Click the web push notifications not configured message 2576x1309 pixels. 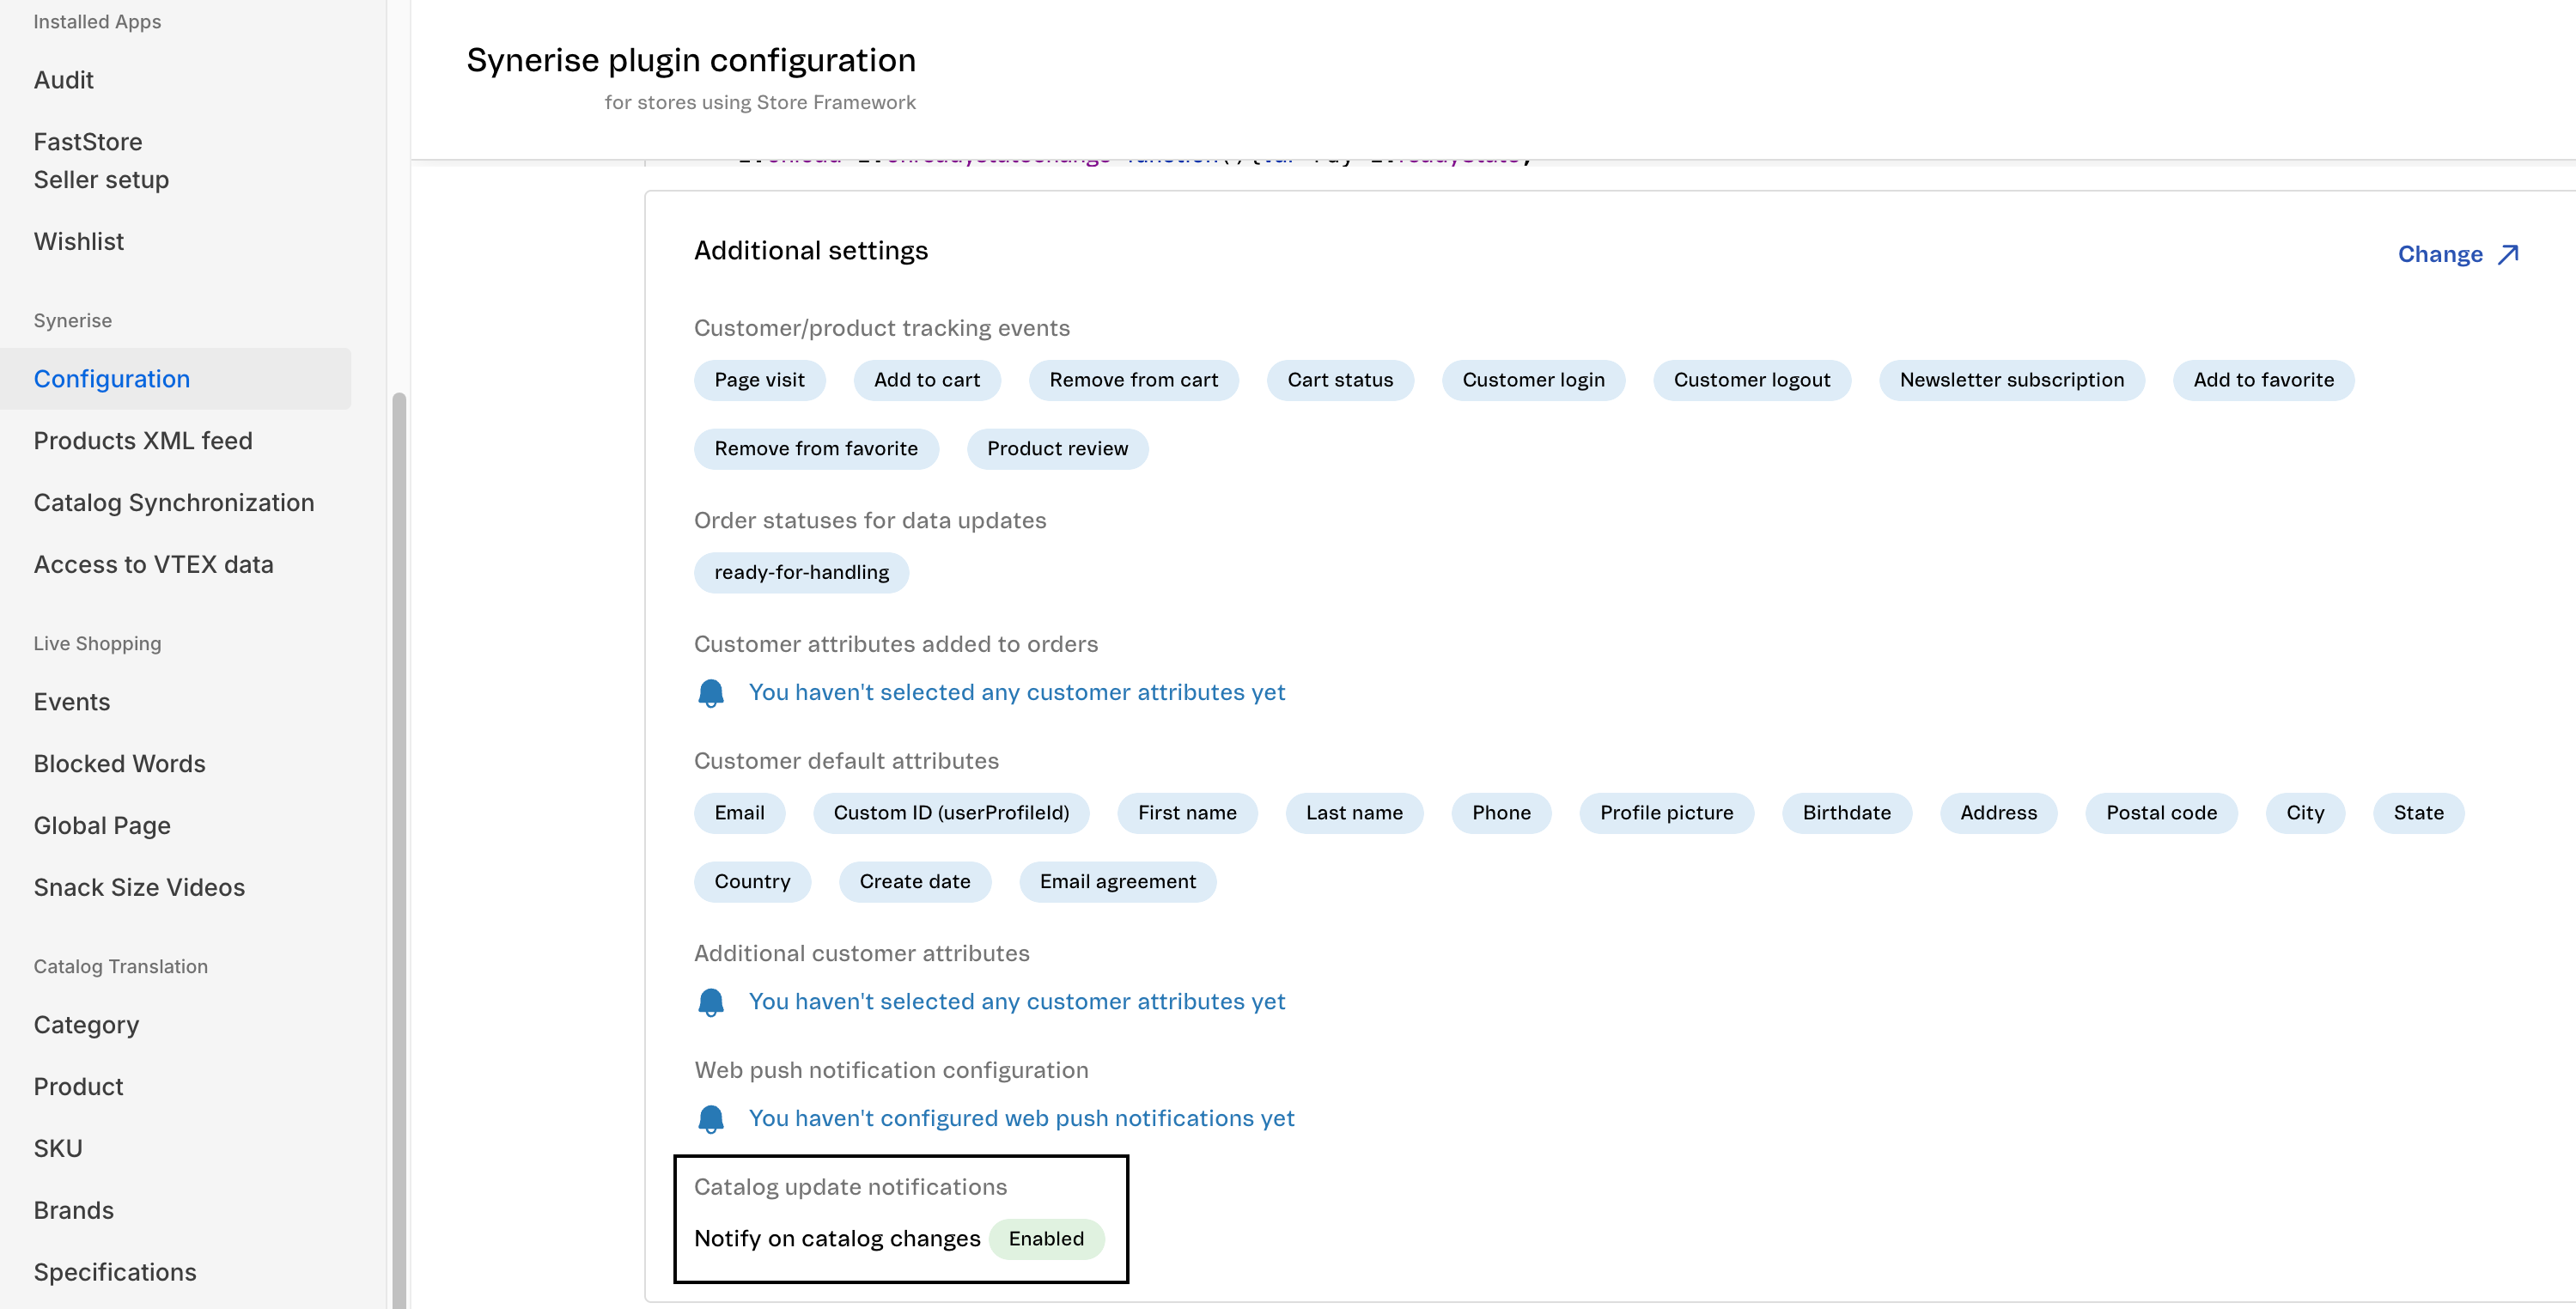click(1021, 1119)
